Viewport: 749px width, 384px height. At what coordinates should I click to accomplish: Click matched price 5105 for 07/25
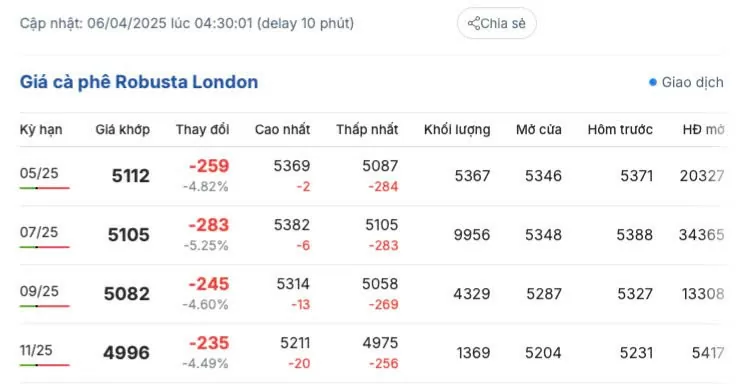tap(128, 235)
